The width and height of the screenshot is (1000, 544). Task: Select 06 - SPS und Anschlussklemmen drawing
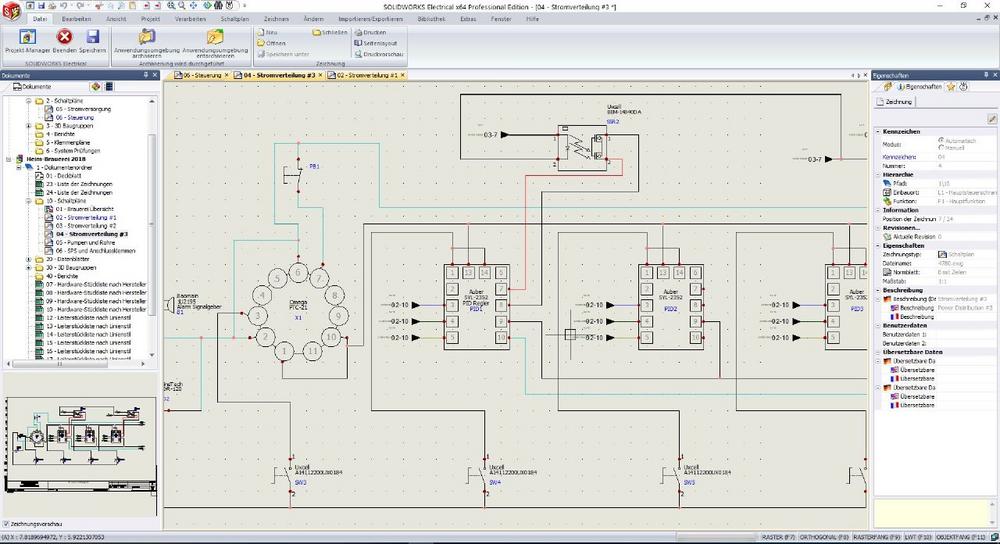coord(95,251)
